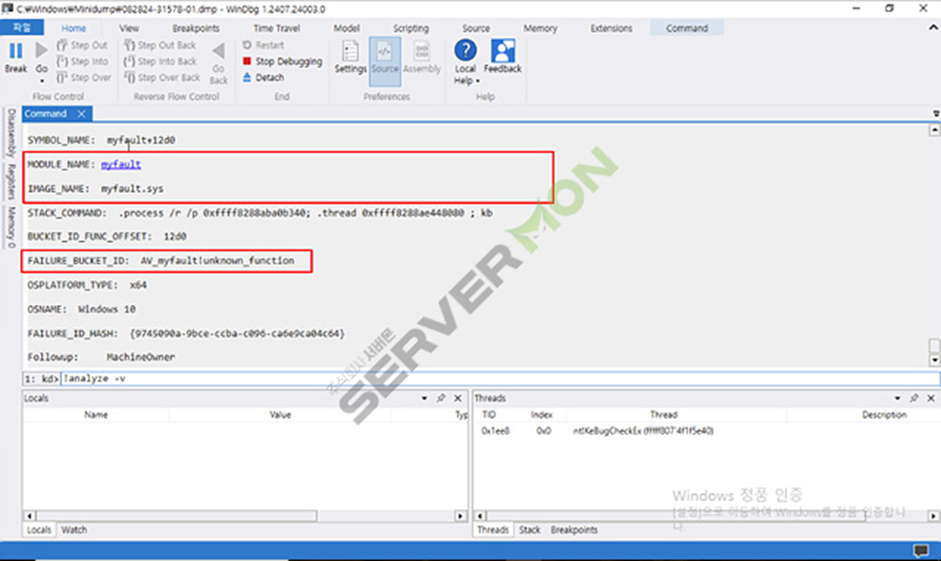Image resolution: width=941 pixels, height=561 pixels.
Task: Click Detach in the End group
Action: coord(263,77)
